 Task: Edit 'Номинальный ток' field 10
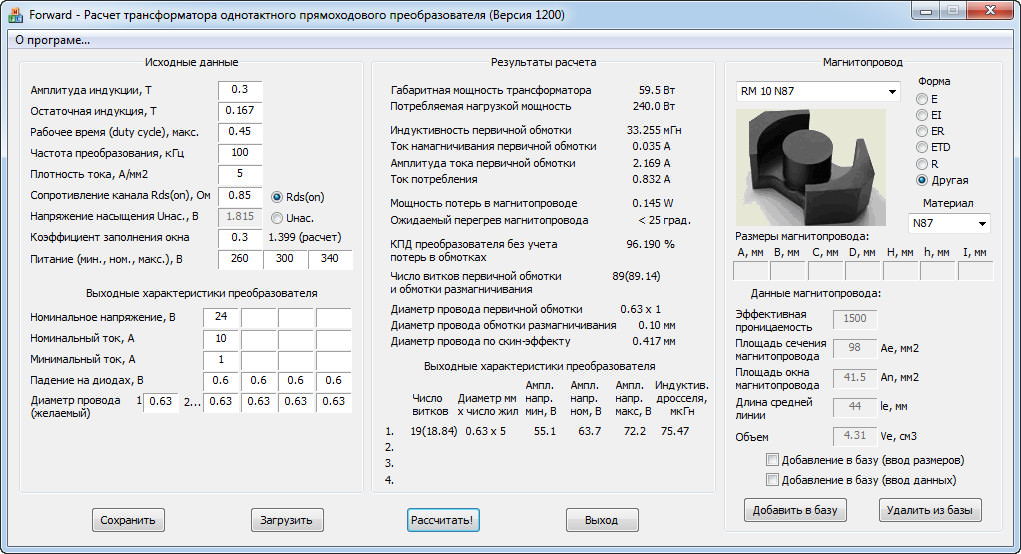click(x=221, y=339)
